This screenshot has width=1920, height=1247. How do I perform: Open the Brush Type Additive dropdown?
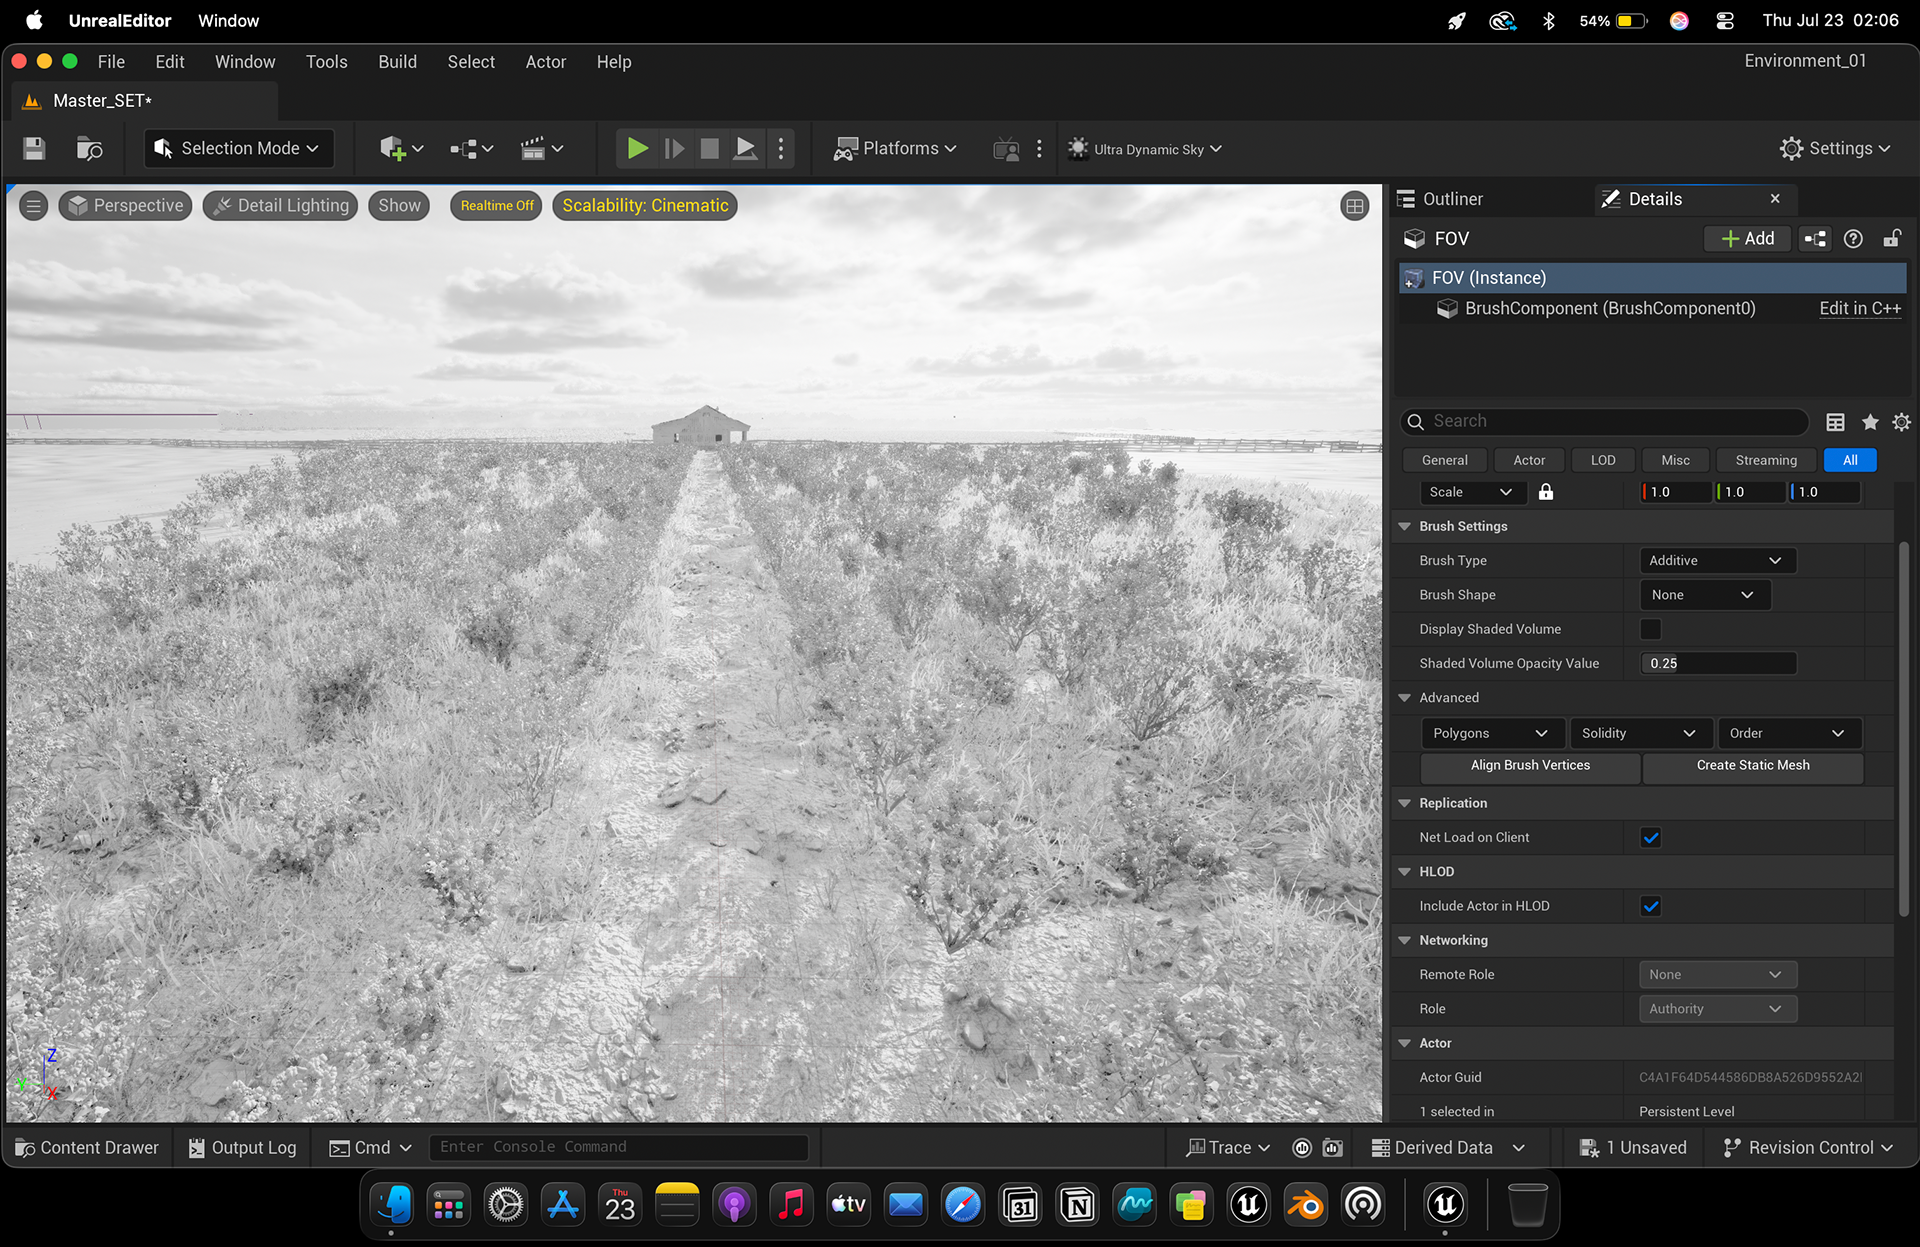click(1717, 561)
